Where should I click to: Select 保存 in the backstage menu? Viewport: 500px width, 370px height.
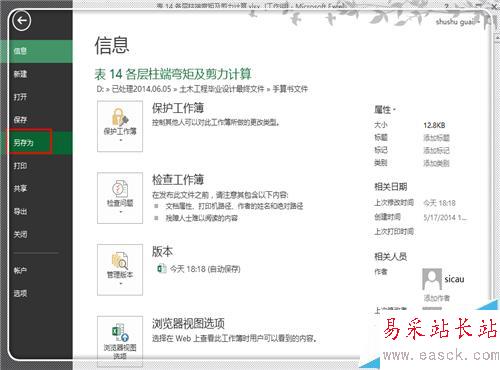36,120
